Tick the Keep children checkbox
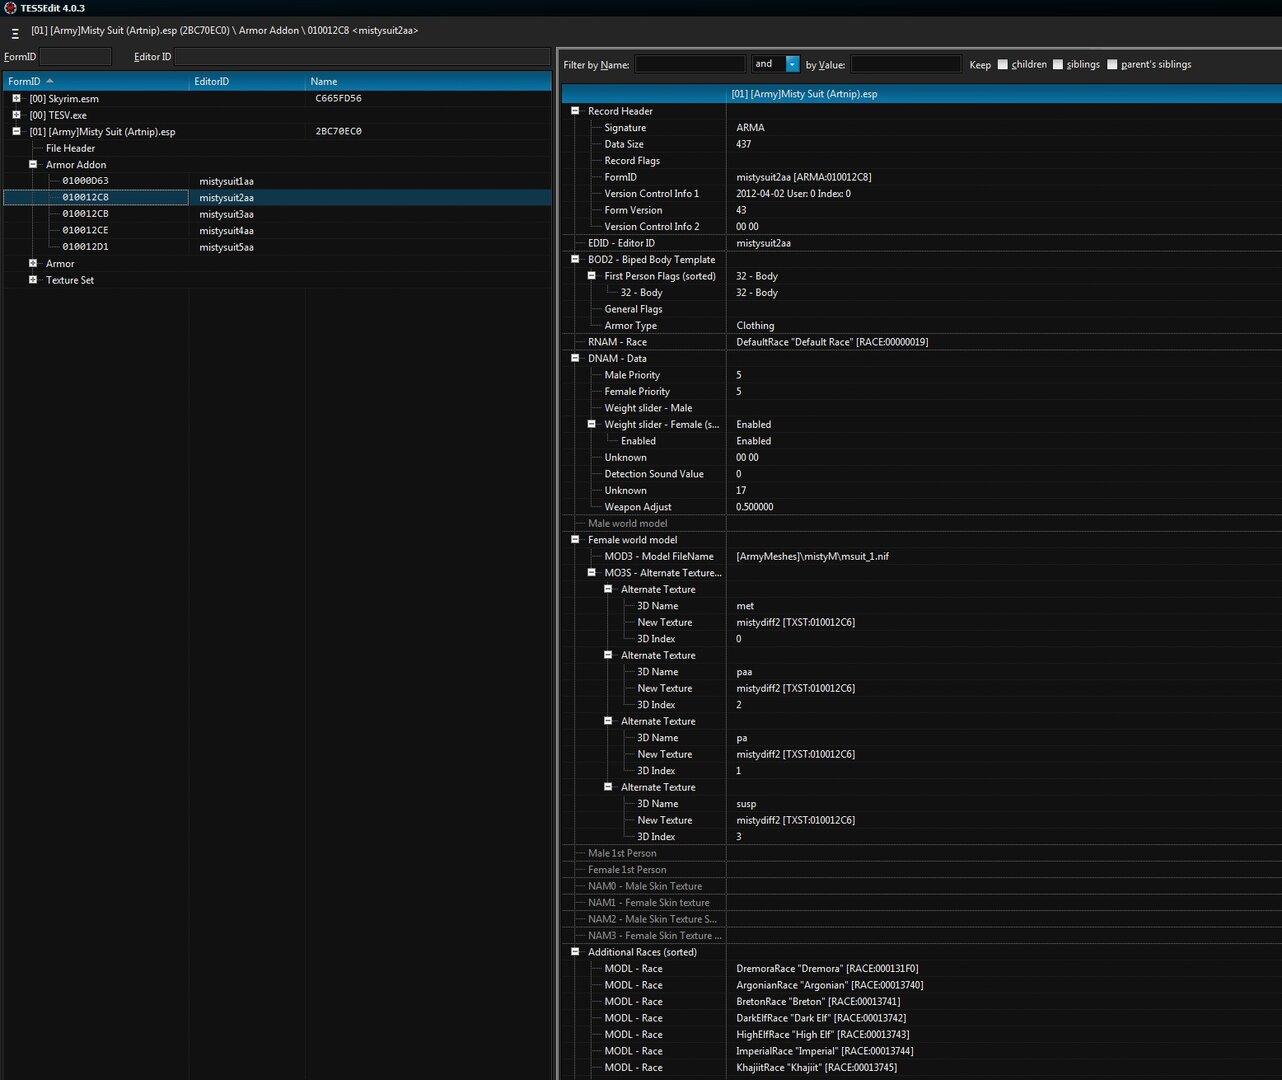Viewport: 1282px width, 1080px height. (1003, 65)
